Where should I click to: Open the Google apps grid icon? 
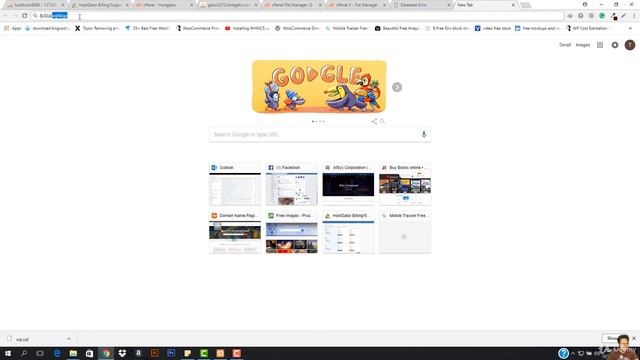click(600, 45)
